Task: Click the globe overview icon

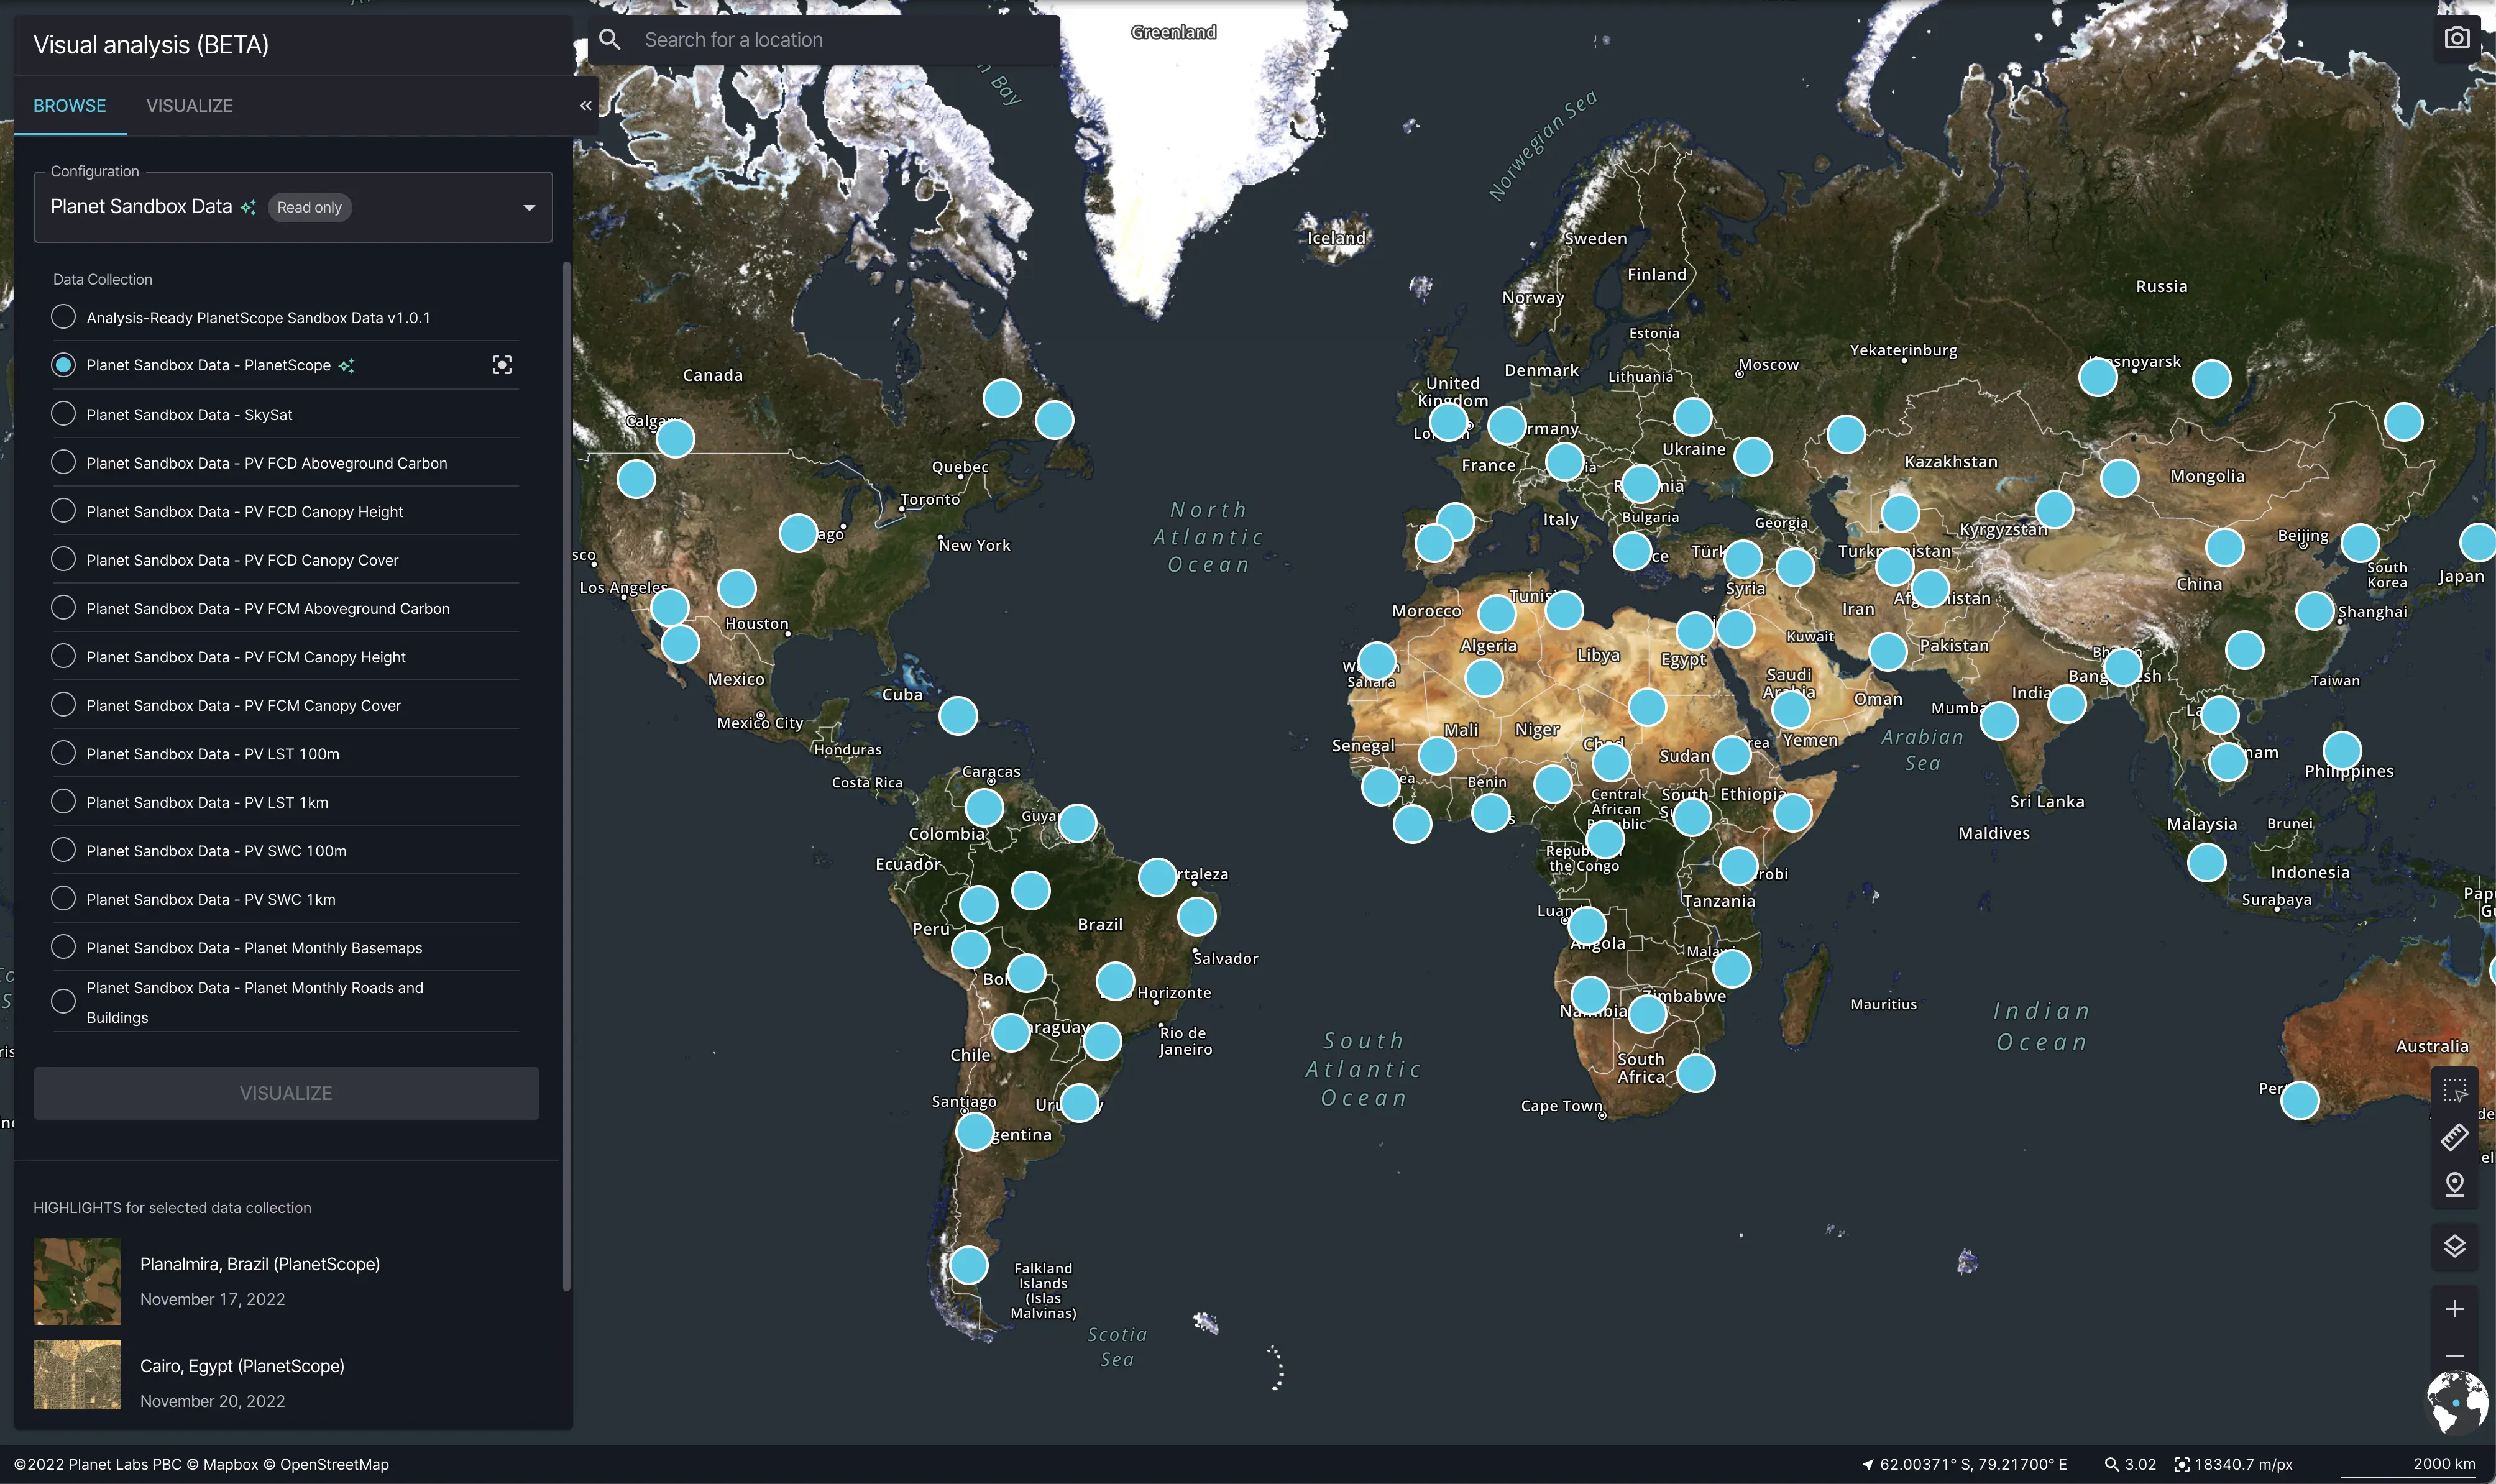Action: click(x=2457, y=1402)
